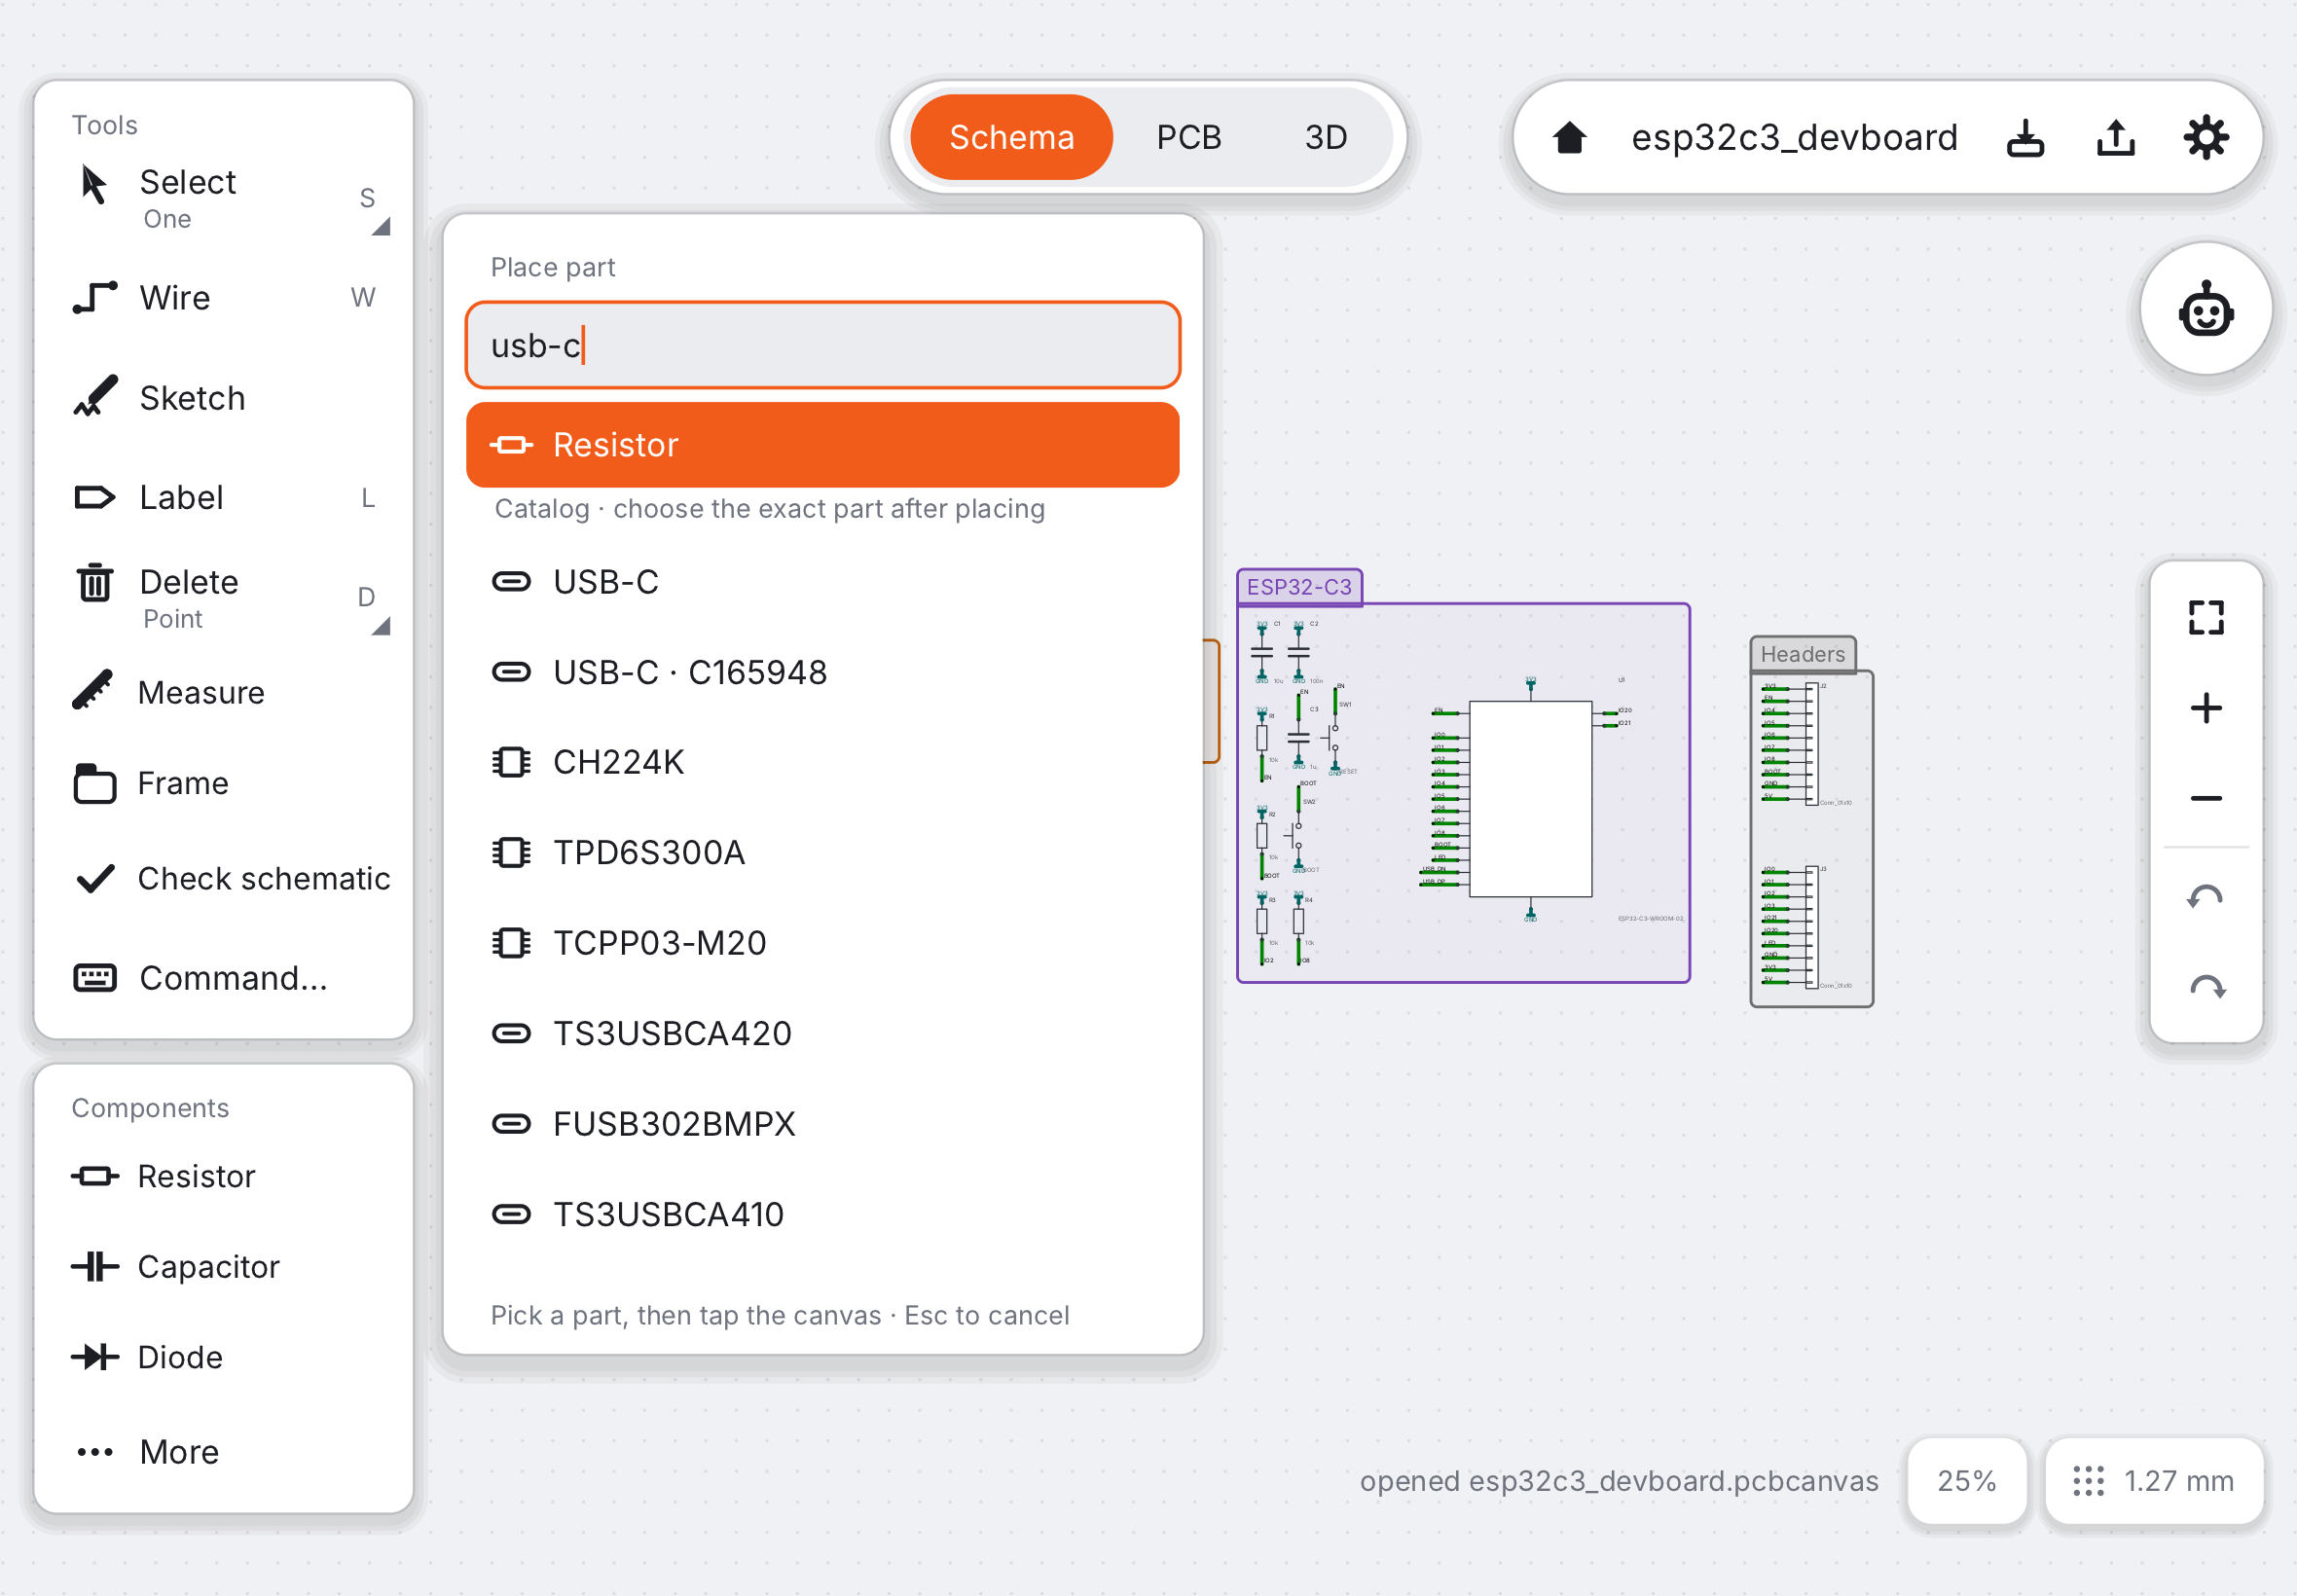Image resolution: width=2297 pixels, height=1596 pixels.
Task: Open the 1.27 mm grid setting
Action: [2154, 1481]
